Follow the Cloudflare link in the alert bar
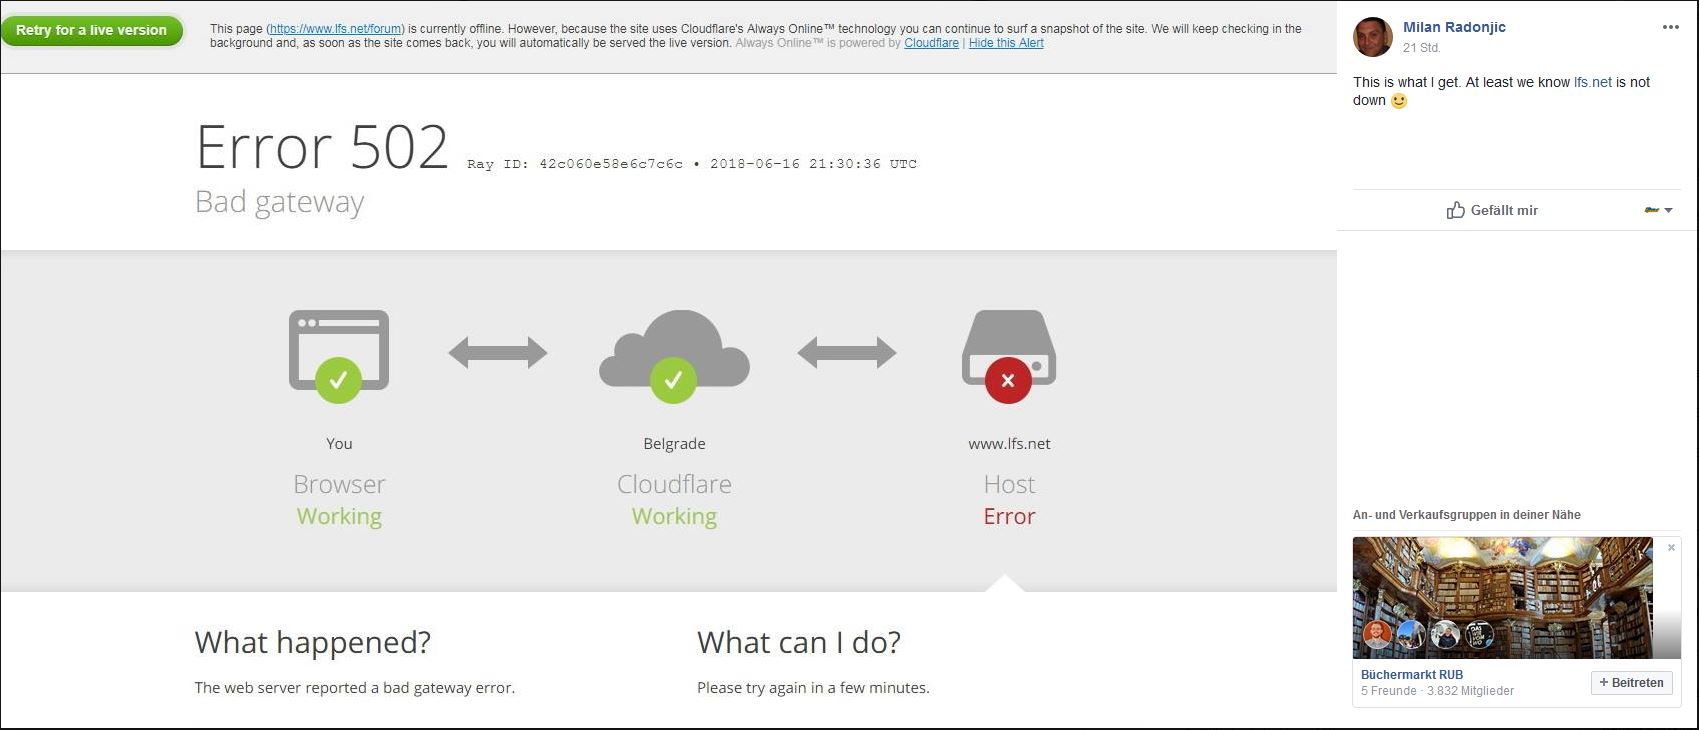1699x730 pixels. pyautogui.click(x=931, y=43)
